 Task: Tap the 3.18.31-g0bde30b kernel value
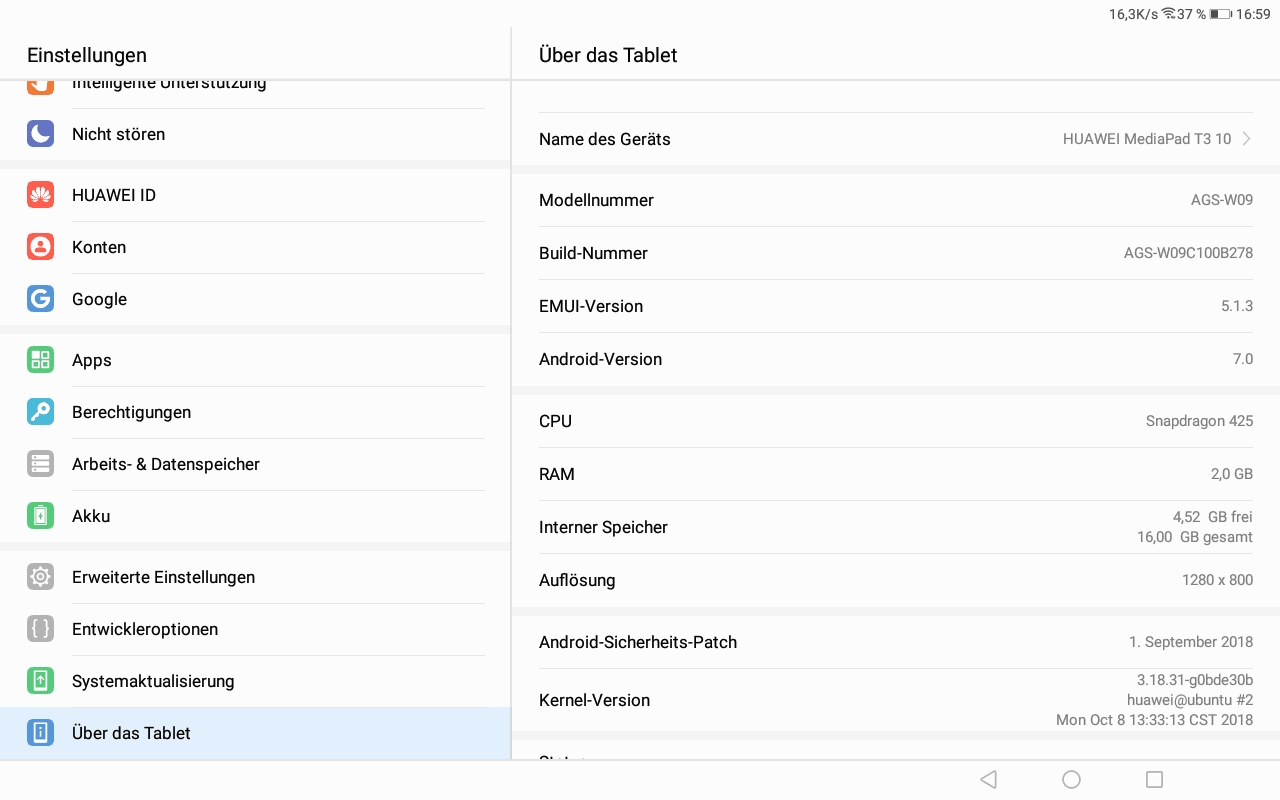point(1195,680)
